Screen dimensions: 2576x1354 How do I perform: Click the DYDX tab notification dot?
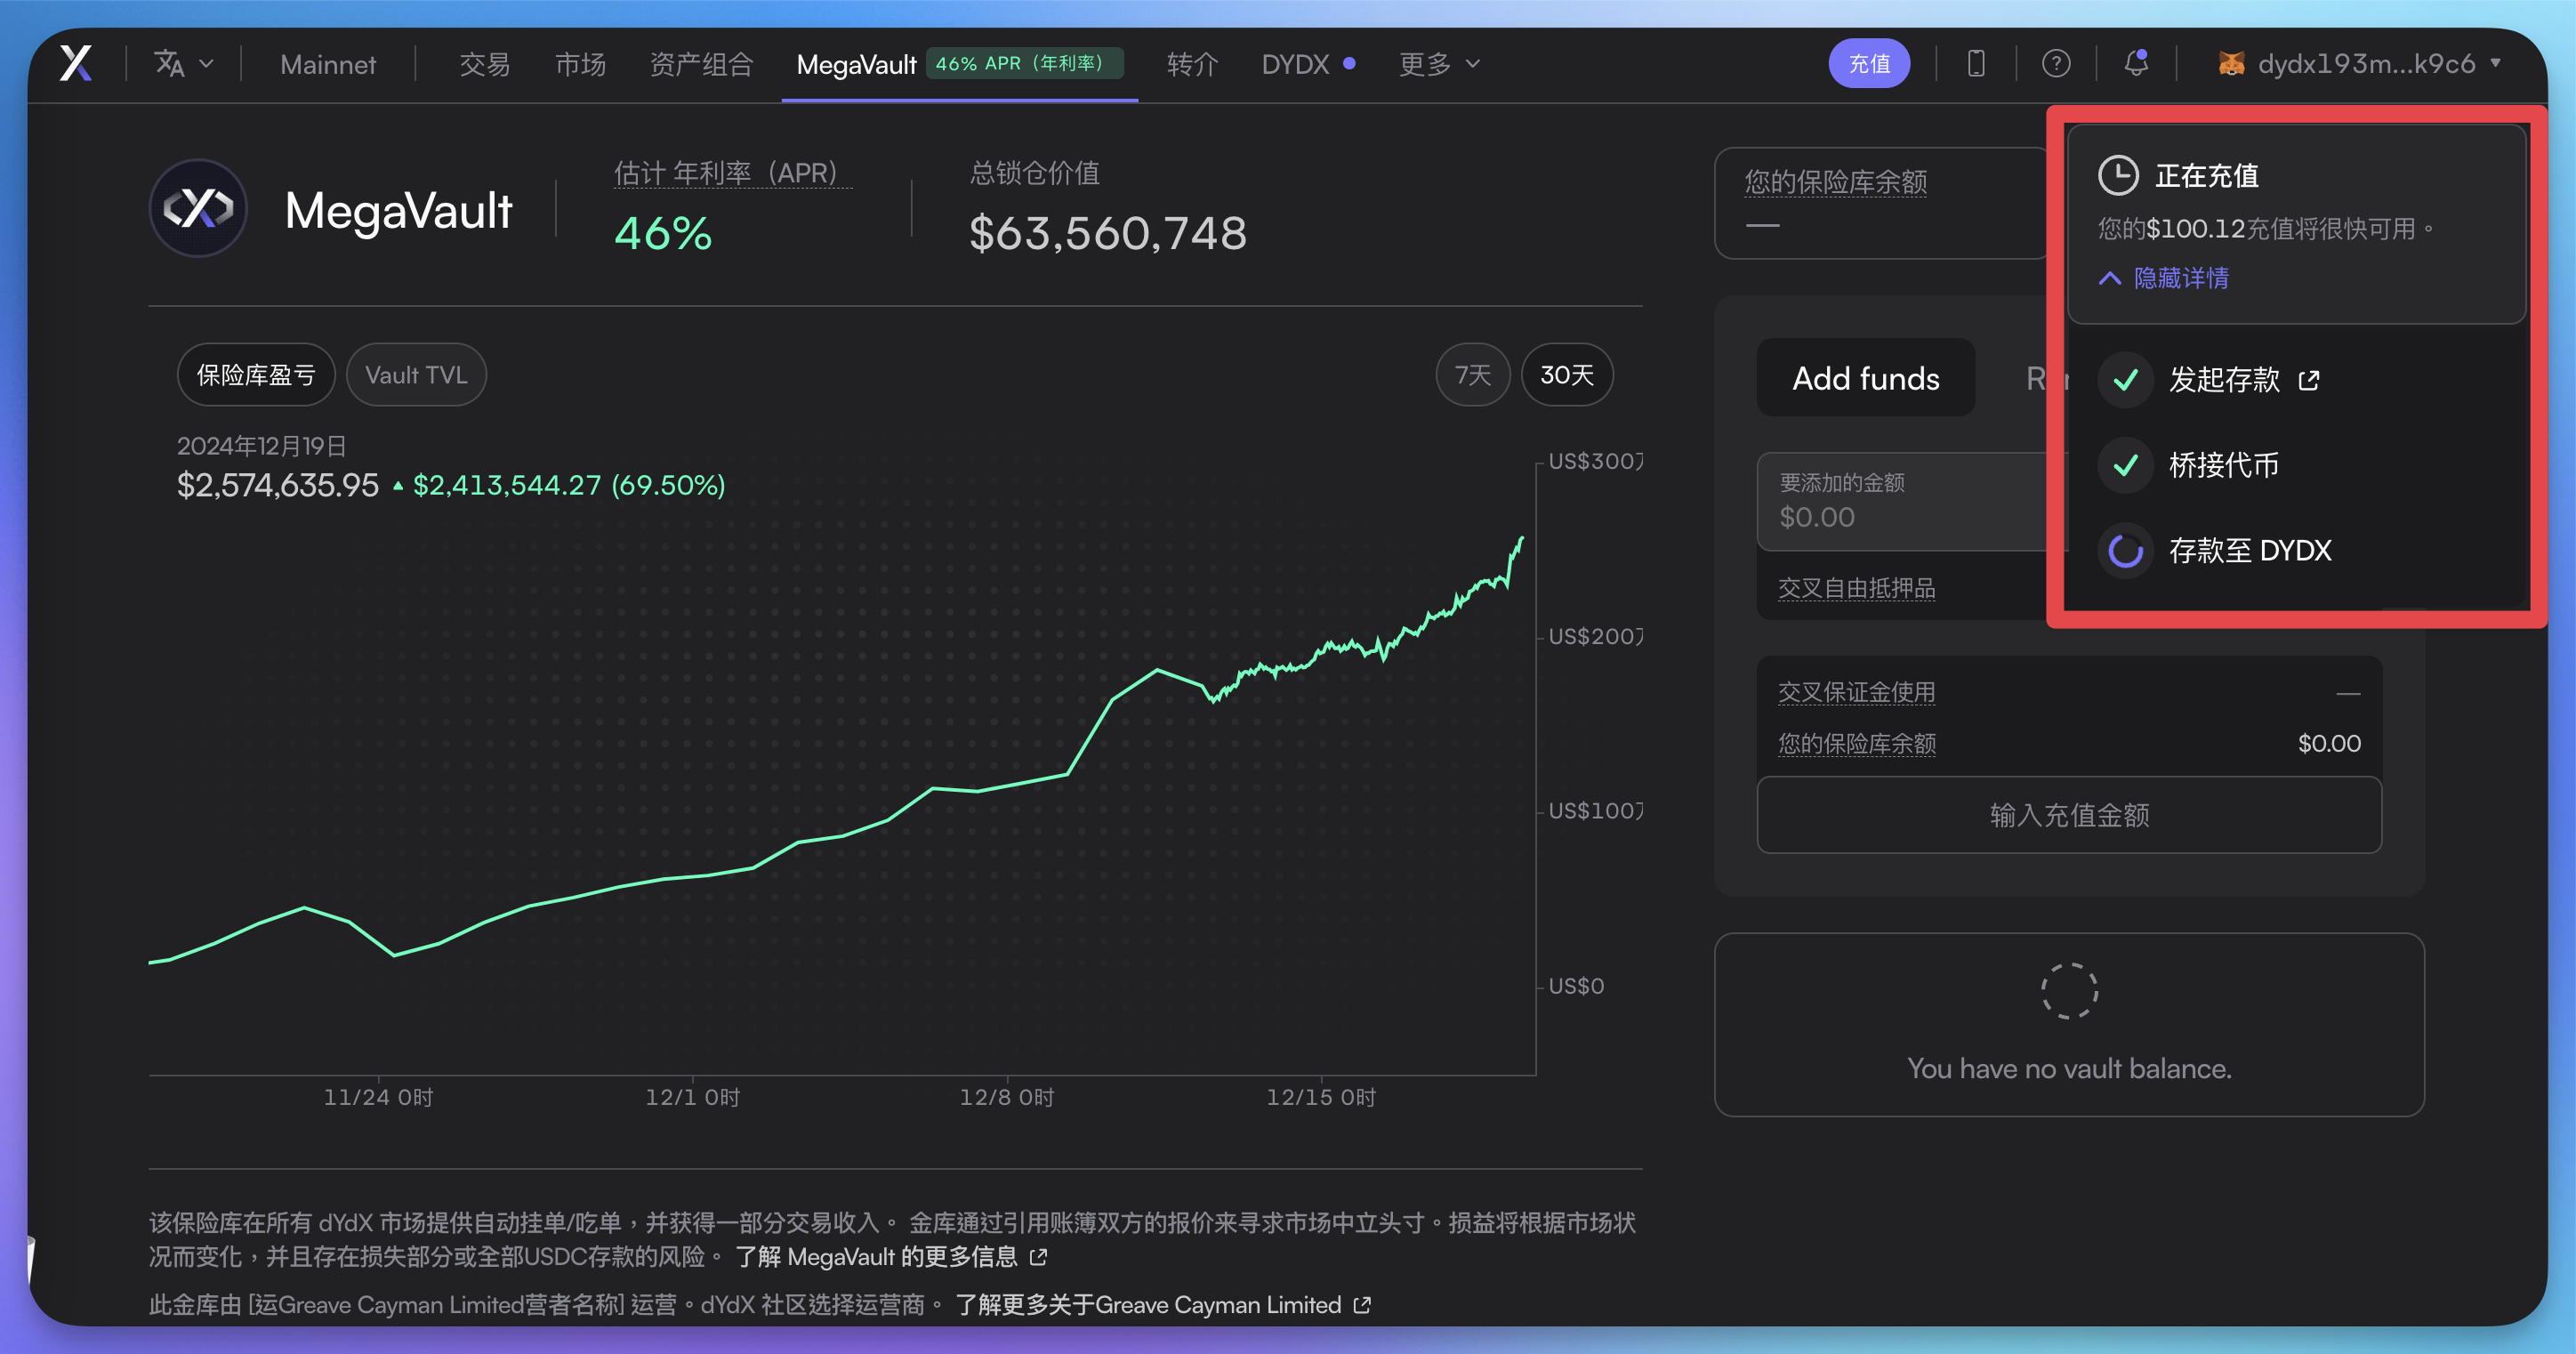[x=1349, y=63]
